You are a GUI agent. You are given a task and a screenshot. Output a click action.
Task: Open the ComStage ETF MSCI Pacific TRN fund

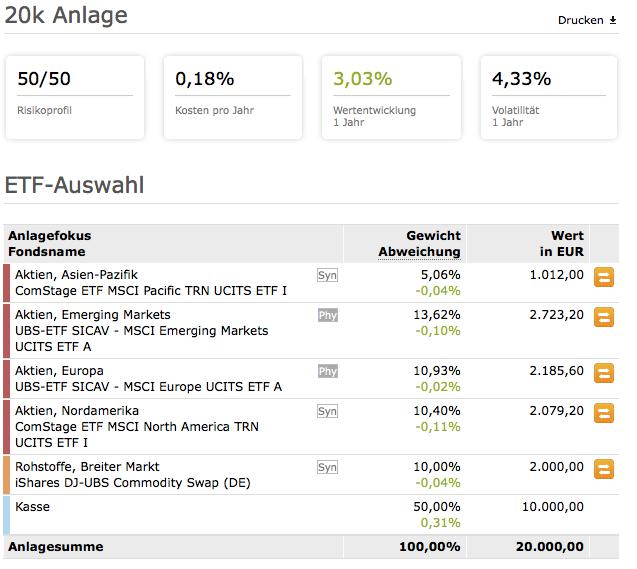coord(151,290)
